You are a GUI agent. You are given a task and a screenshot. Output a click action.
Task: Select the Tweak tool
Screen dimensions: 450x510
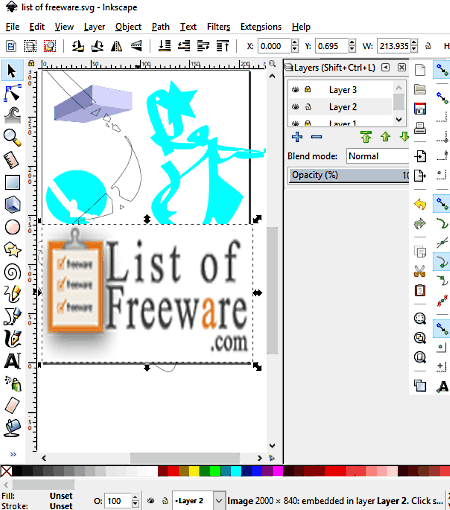pos(12,115)
